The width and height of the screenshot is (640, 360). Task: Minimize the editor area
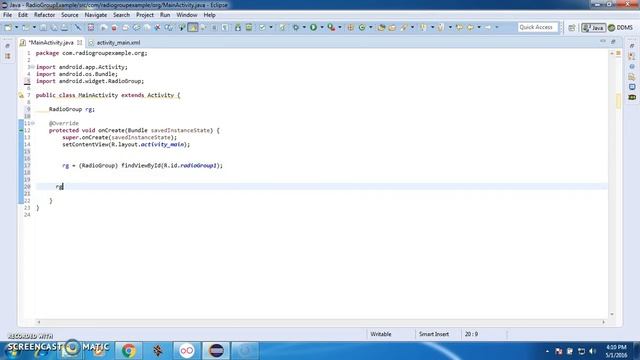click(x=603, y=42)
